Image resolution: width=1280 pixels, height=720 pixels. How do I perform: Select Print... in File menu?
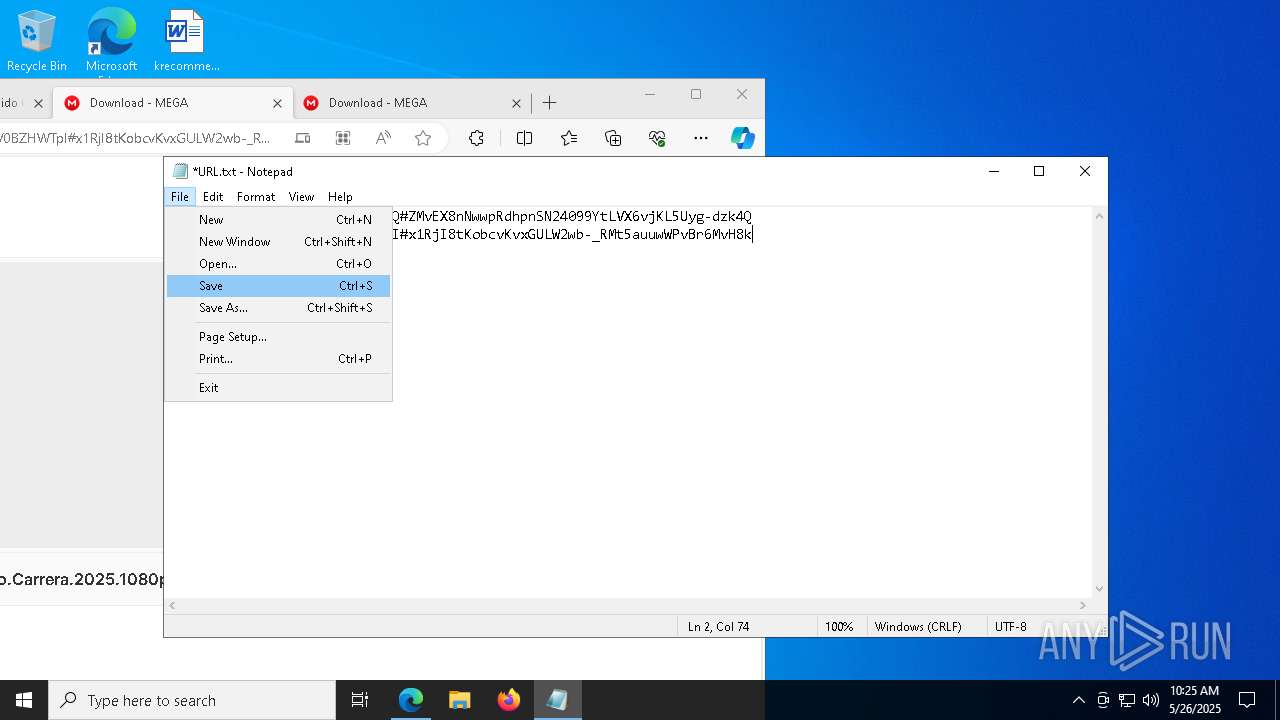click(x=278, y=359)
